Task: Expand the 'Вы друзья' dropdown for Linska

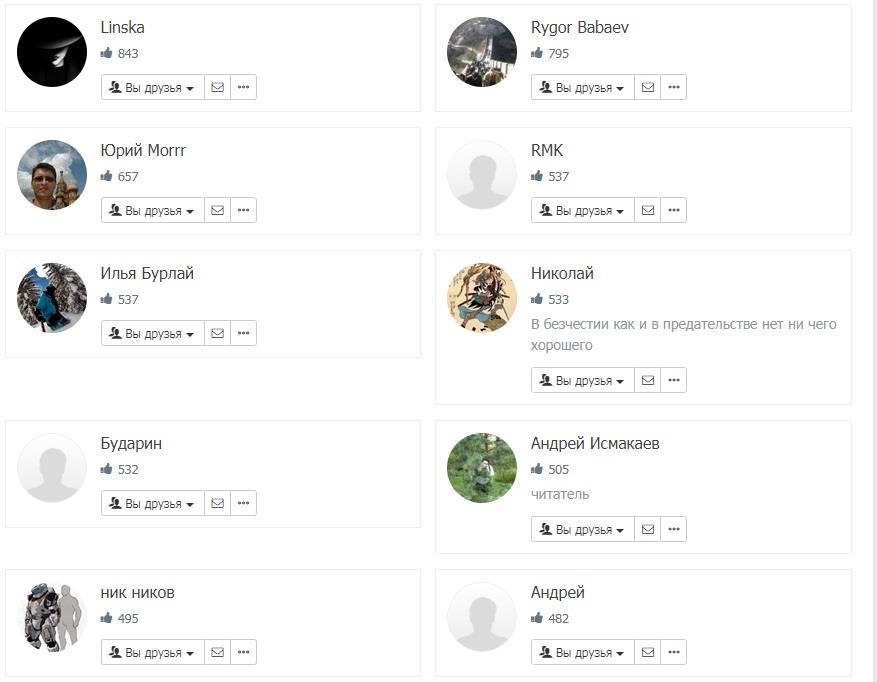Action: click(153, 87)
